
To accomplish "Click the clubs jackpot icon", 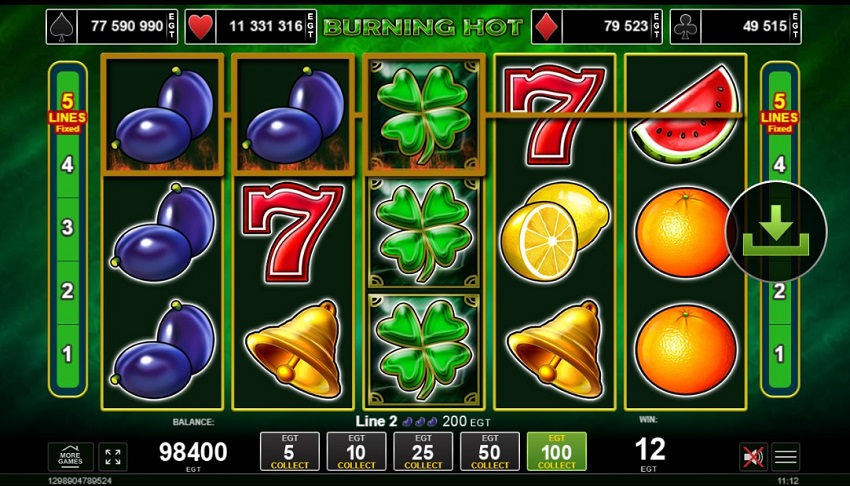I will [685, 27].
